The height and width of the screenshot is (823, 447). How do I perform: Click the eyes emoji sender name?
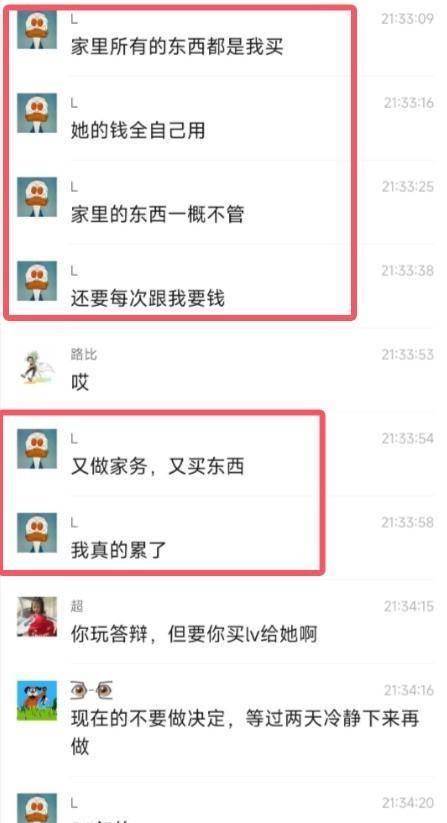(x=92, y=690)
